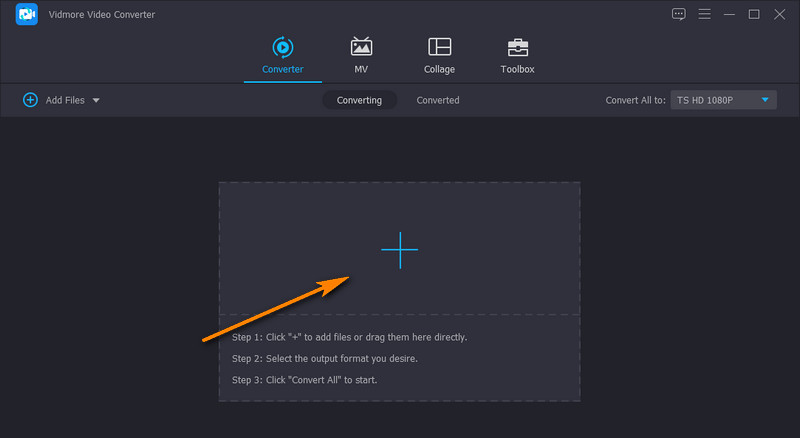
Task: Click the Step 1 instruction text
Action: (349, 337)
